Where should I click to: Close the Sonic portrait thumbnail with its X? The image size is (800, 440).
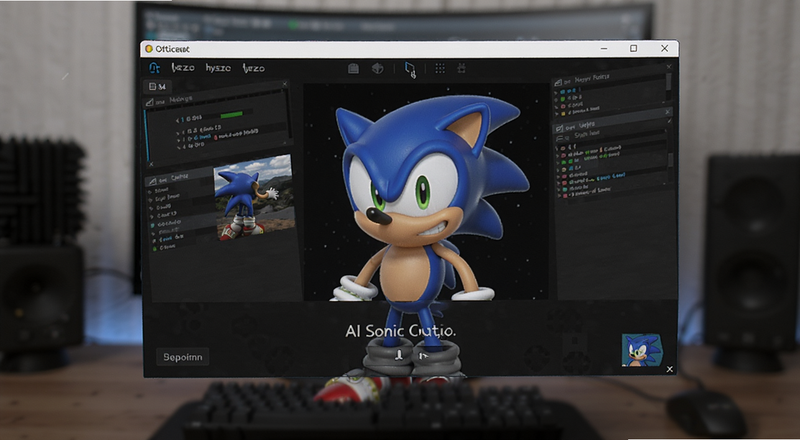[669, 369]
